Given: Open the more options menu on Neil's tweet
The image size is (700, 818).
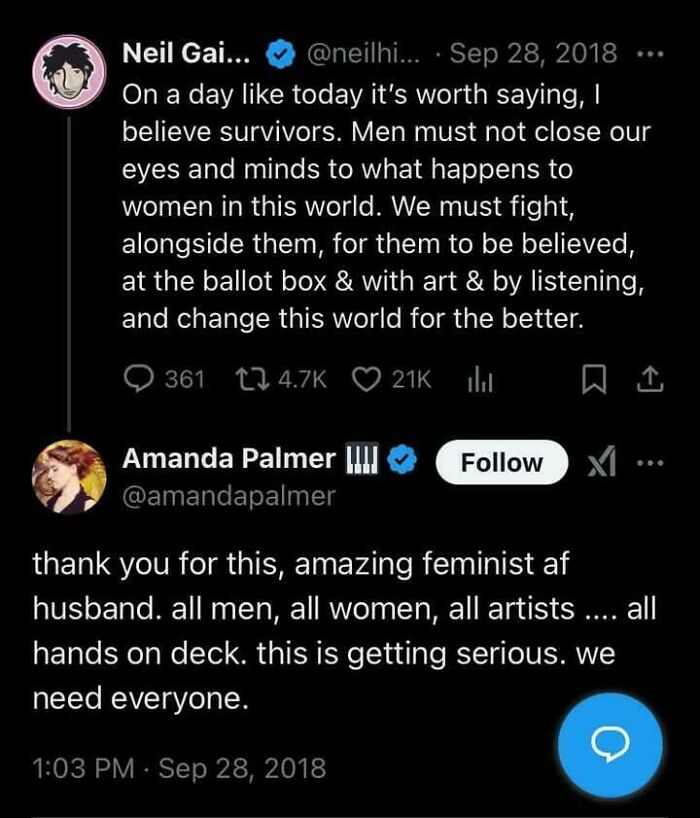Looking at the screenshot, I should pos(652,53).
